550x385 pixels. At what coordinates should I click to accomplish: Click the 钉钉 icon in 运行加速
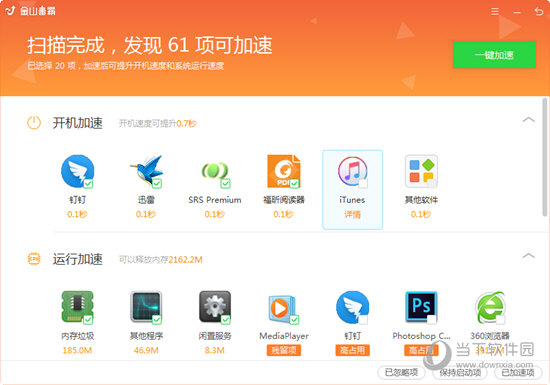coord(353,307)
